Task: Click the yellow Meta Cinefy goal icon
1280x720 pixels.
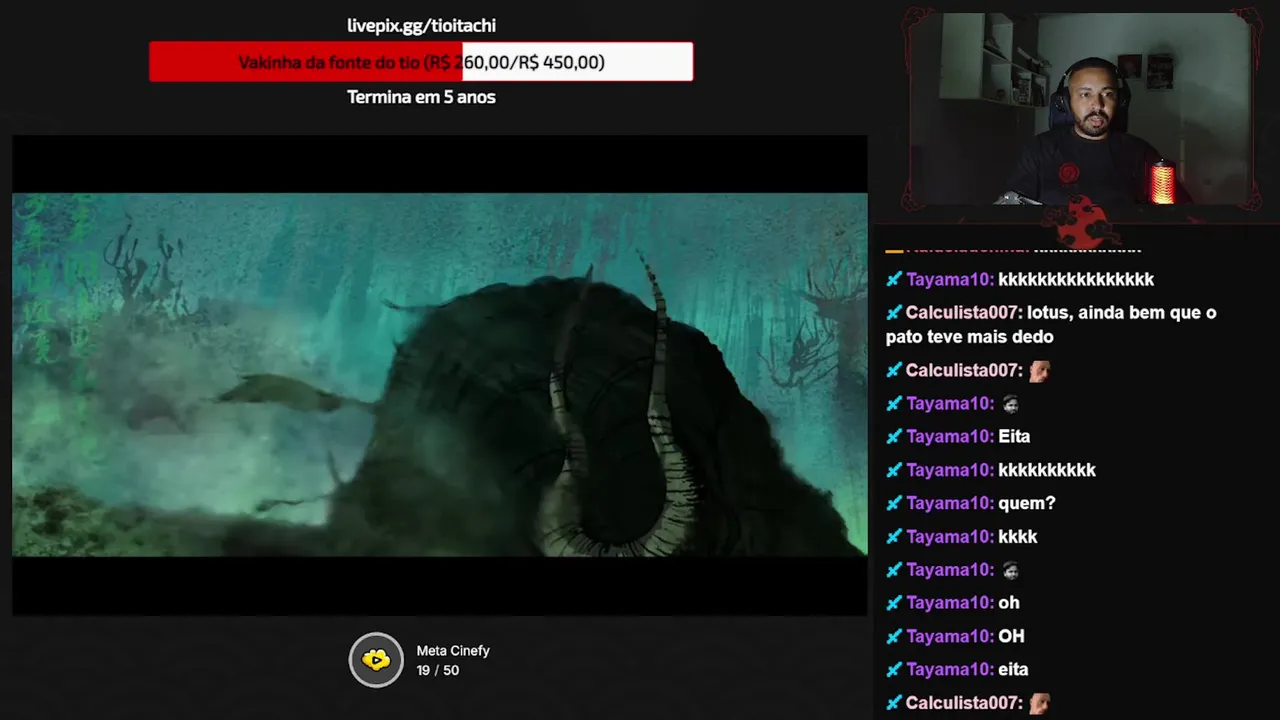Action: pyautogui.click(x=376, y=660)
